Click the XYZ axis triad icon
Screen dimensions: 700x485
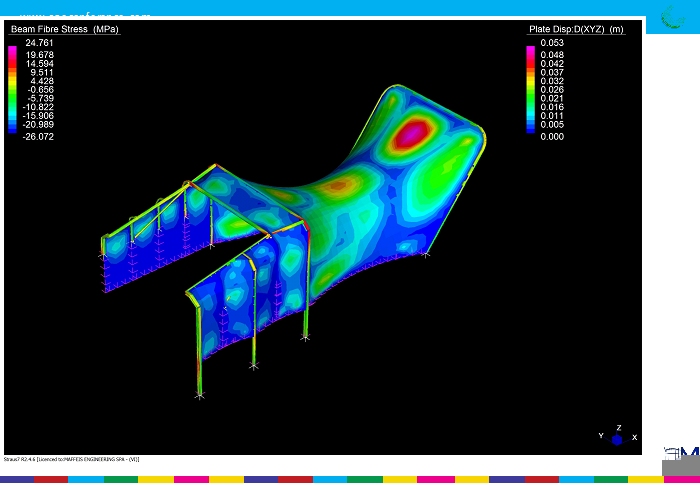(x=617, y=438)
